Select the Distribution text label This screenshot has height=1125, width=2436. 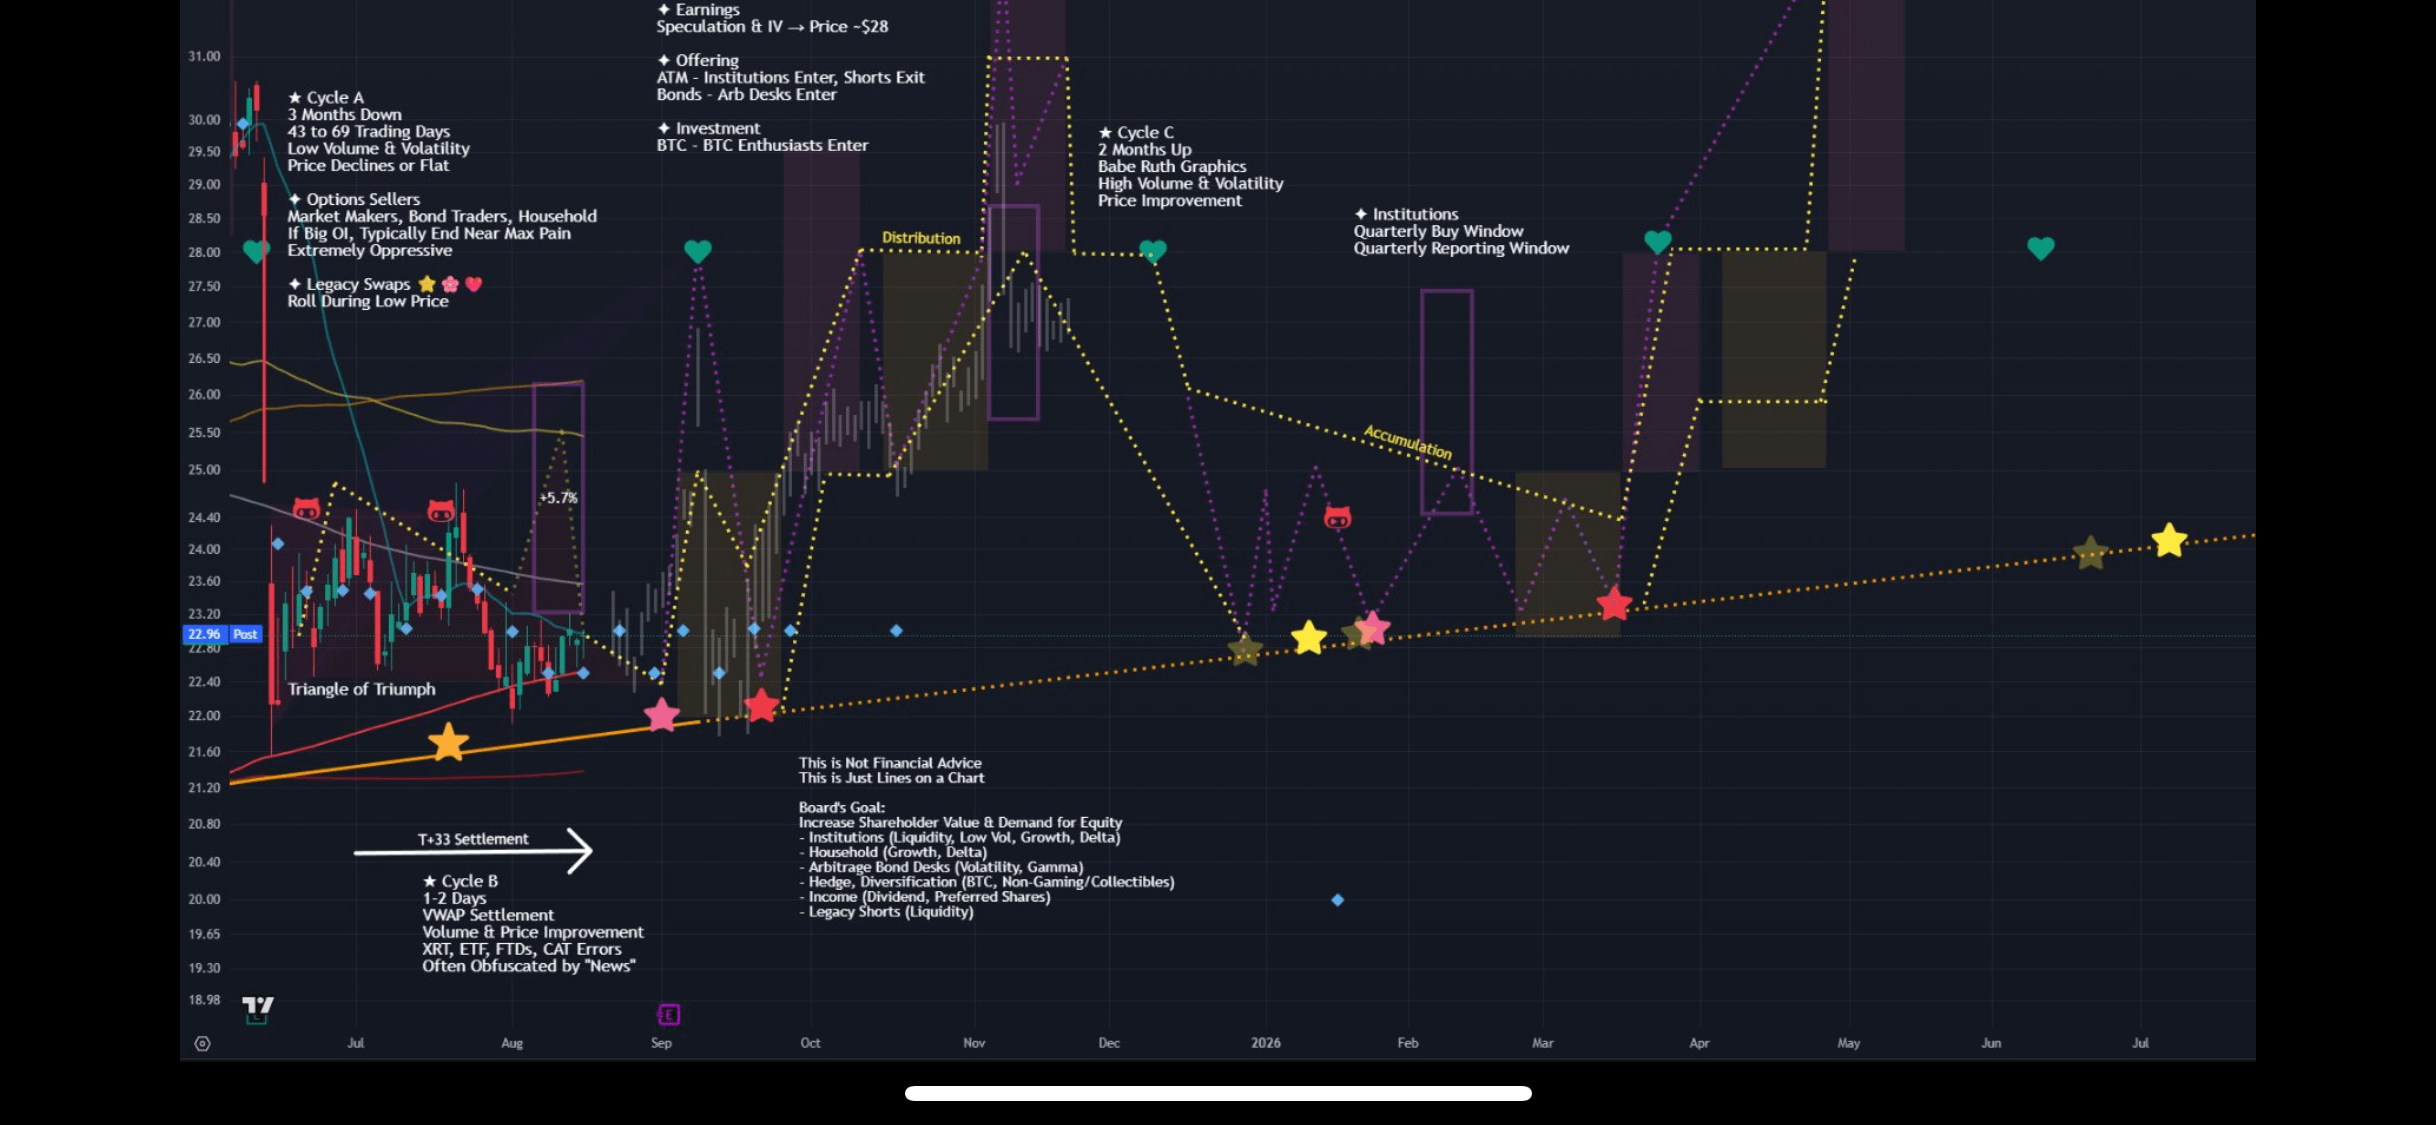pos(920,238)
